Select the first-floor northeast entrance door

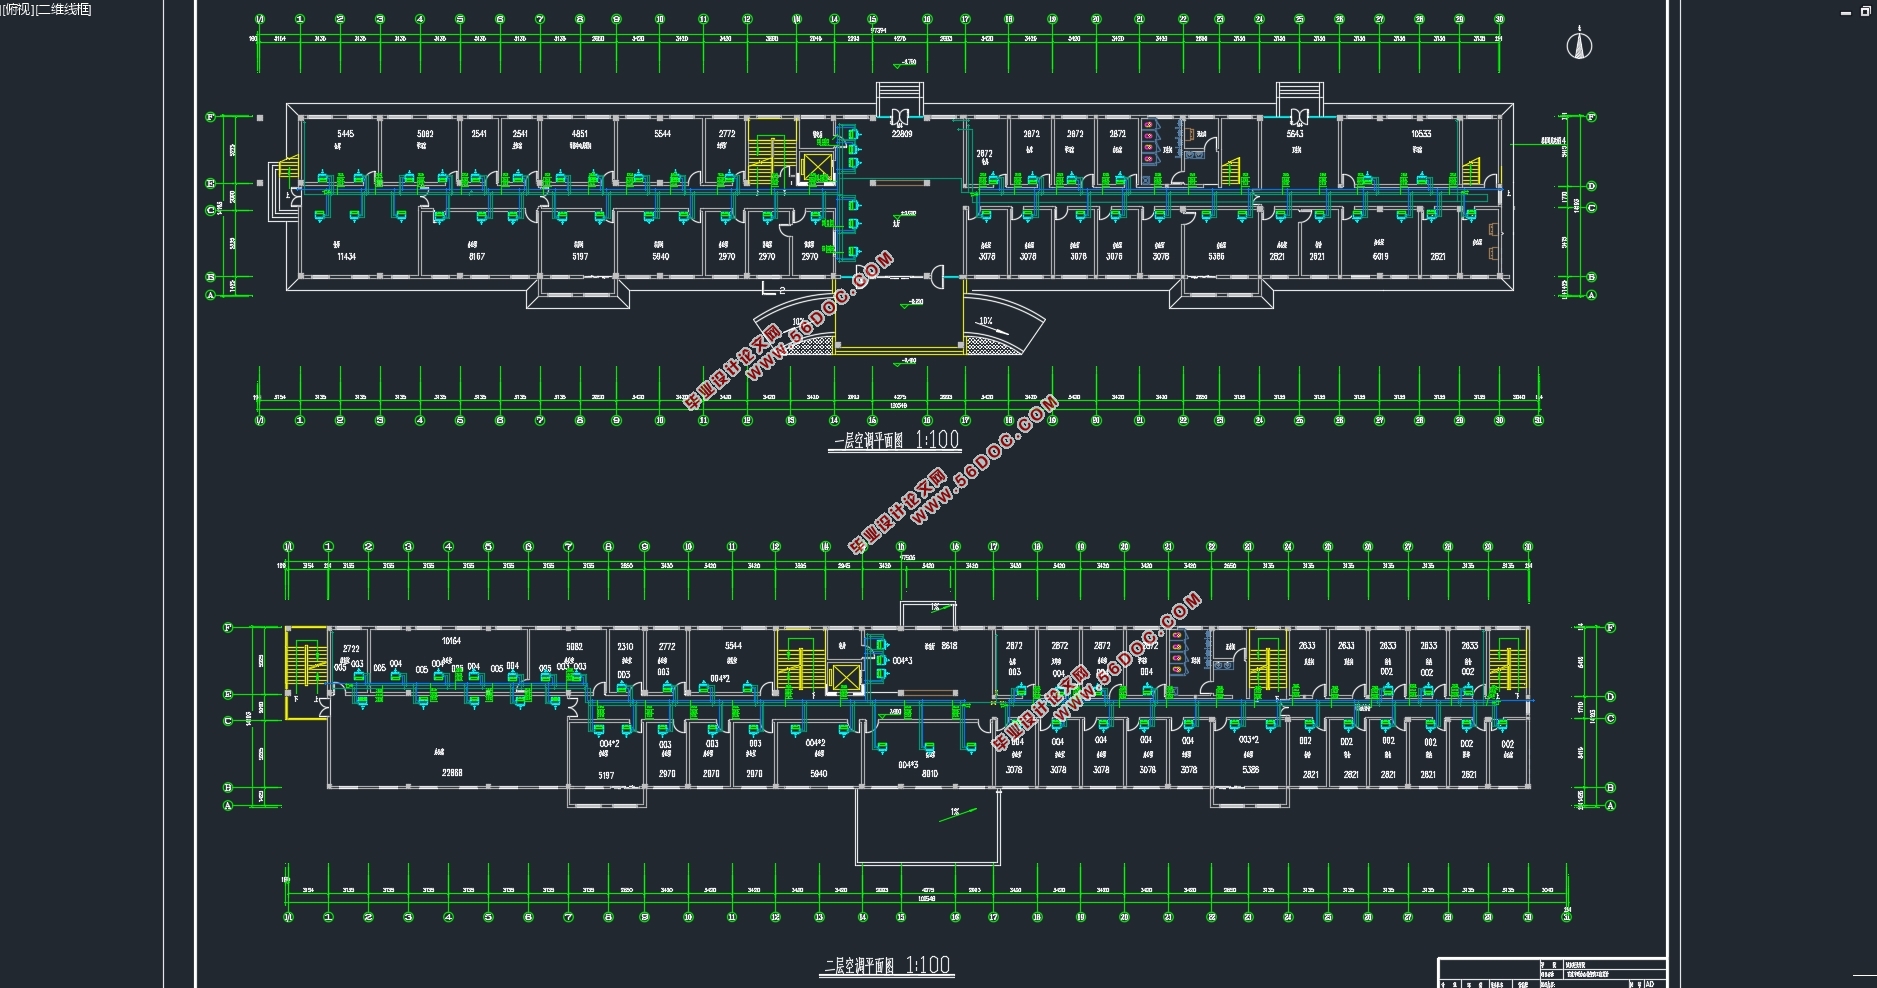[1299, 115]
